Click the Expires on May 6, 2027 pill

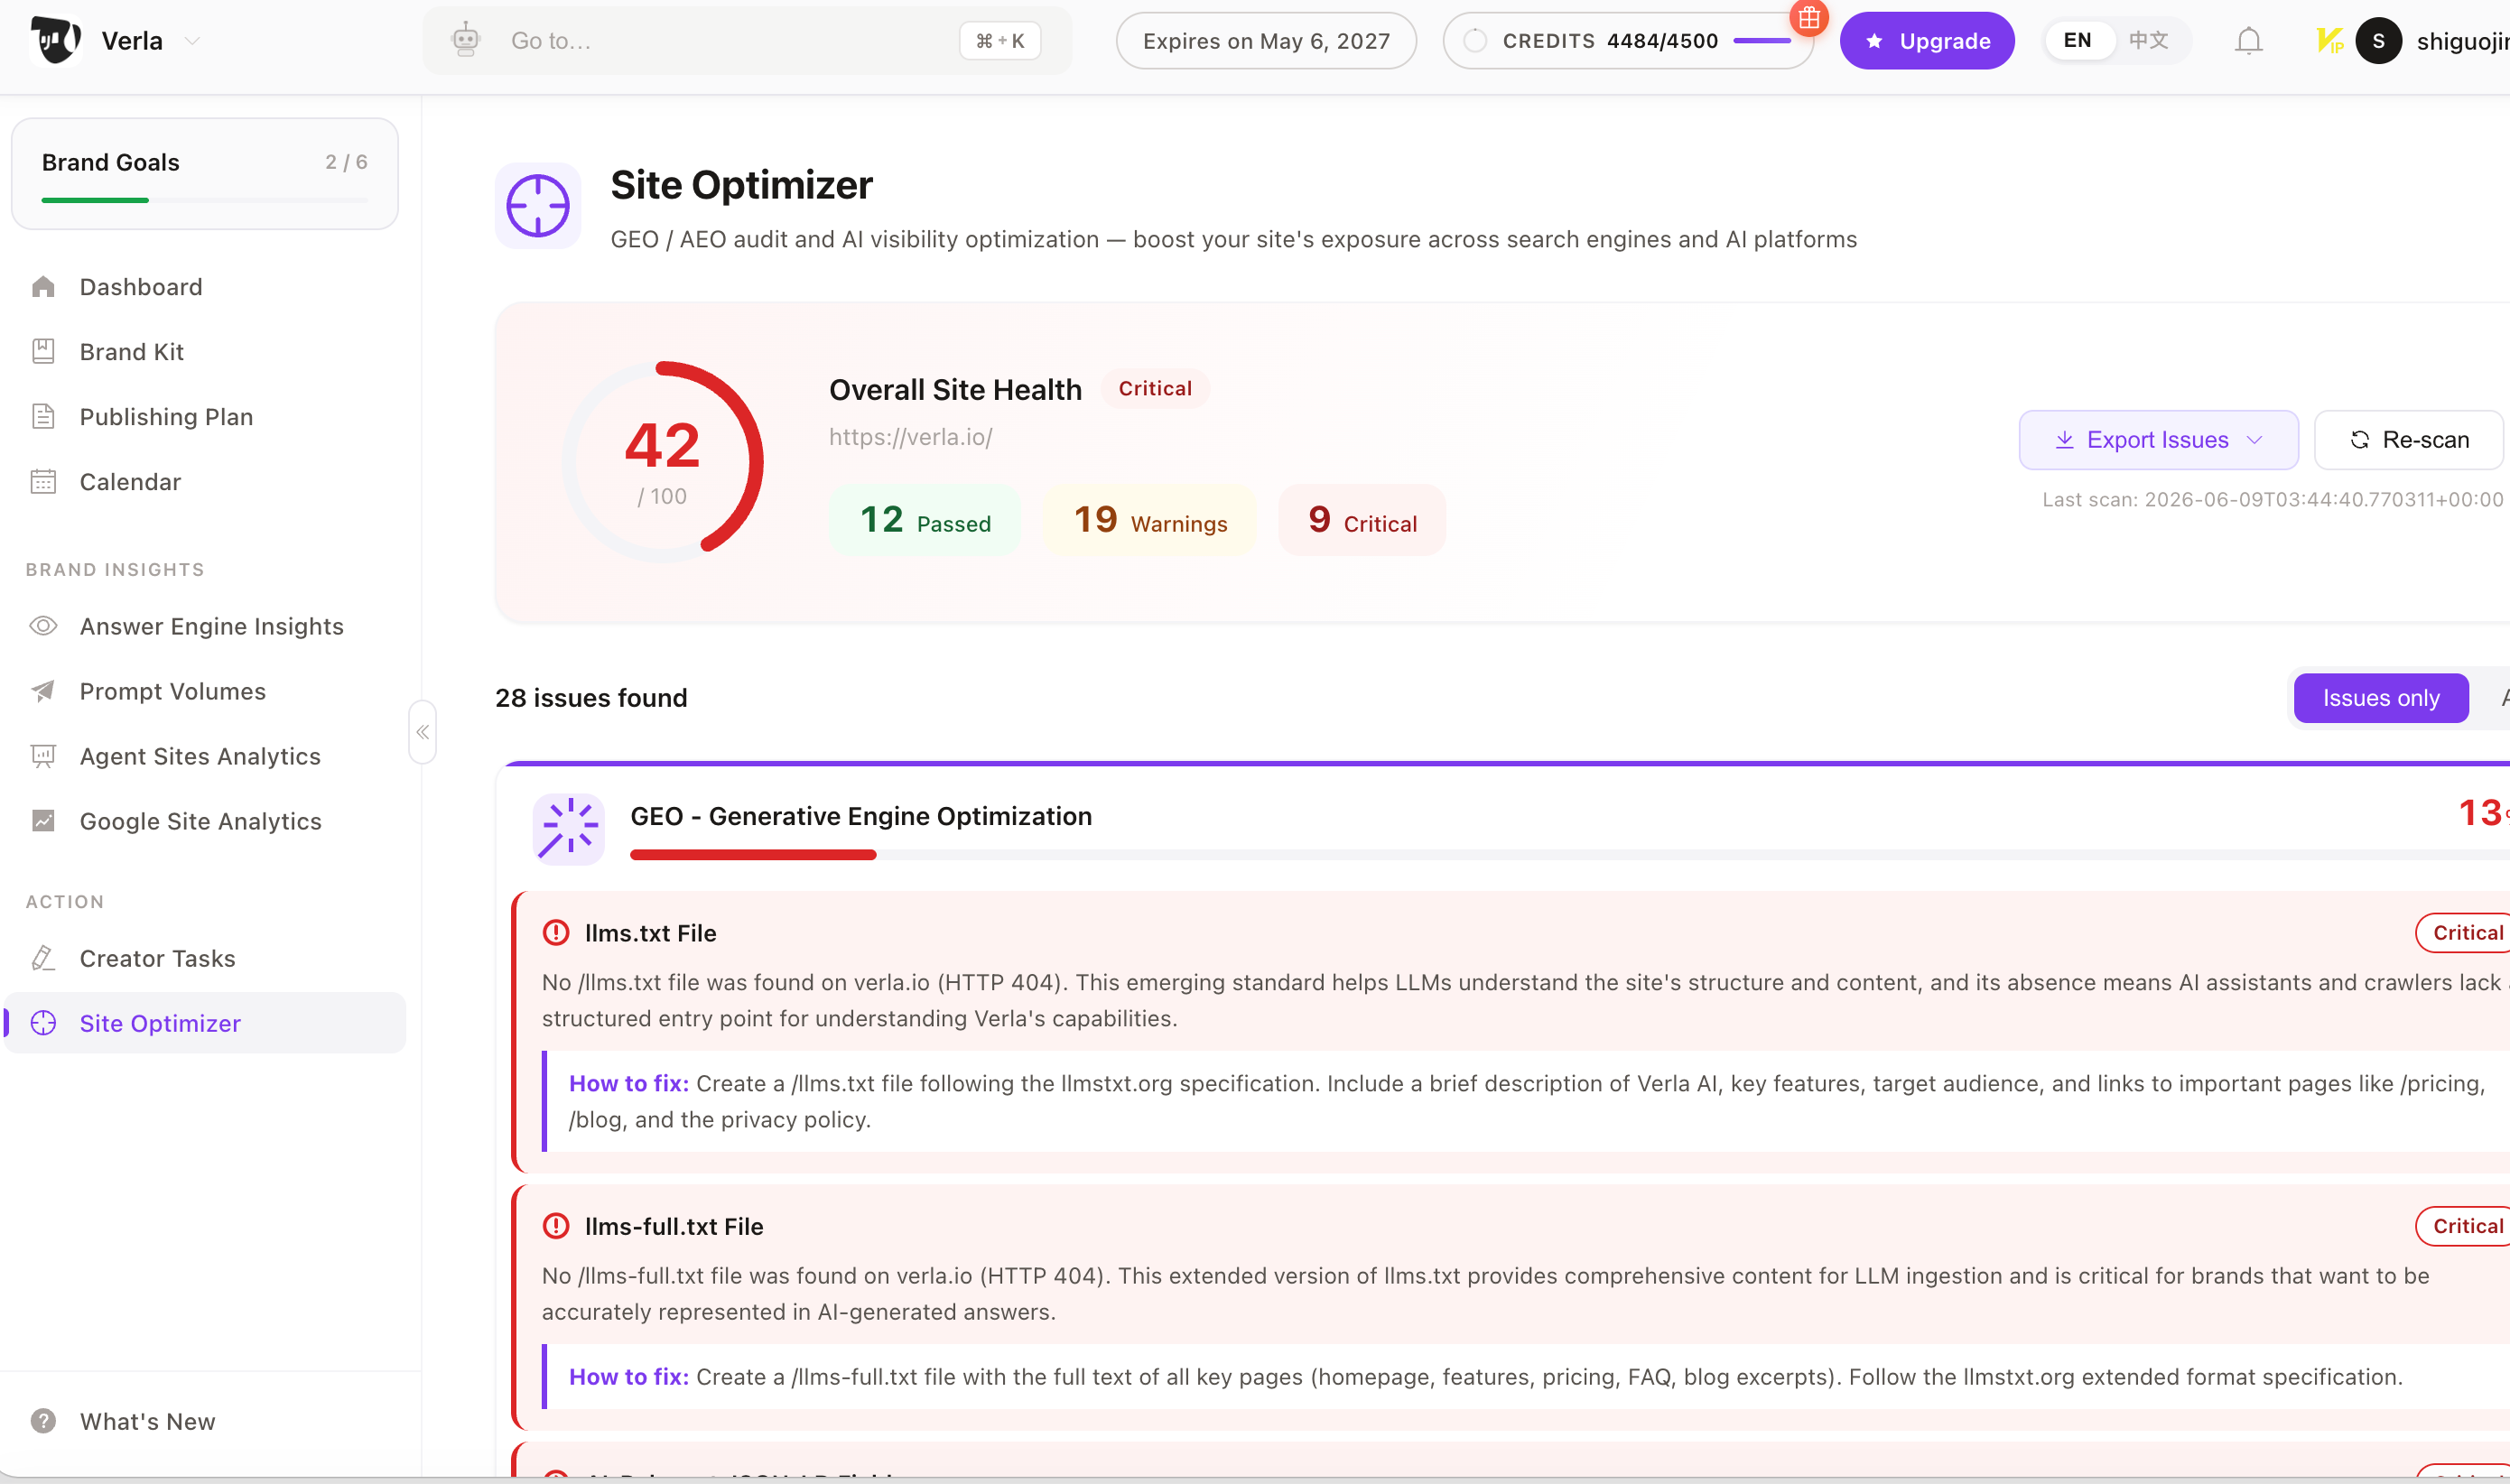1266,40
